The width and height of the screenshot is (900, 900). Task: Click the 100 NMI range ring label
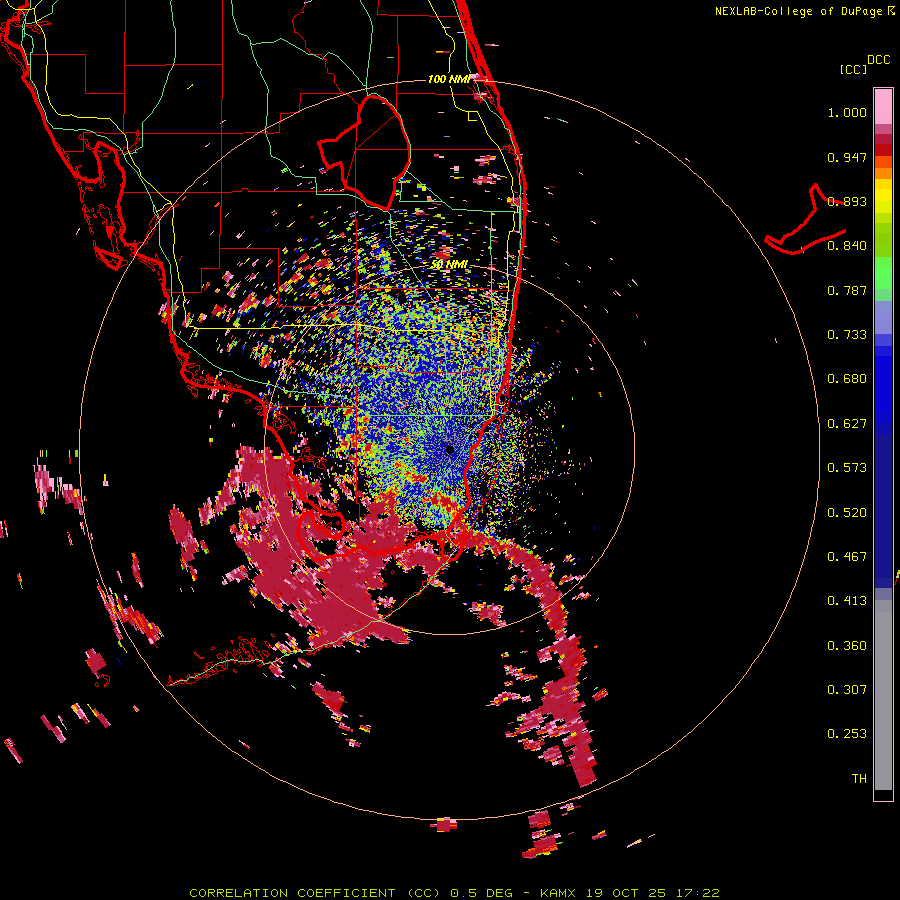pos(449,79)
